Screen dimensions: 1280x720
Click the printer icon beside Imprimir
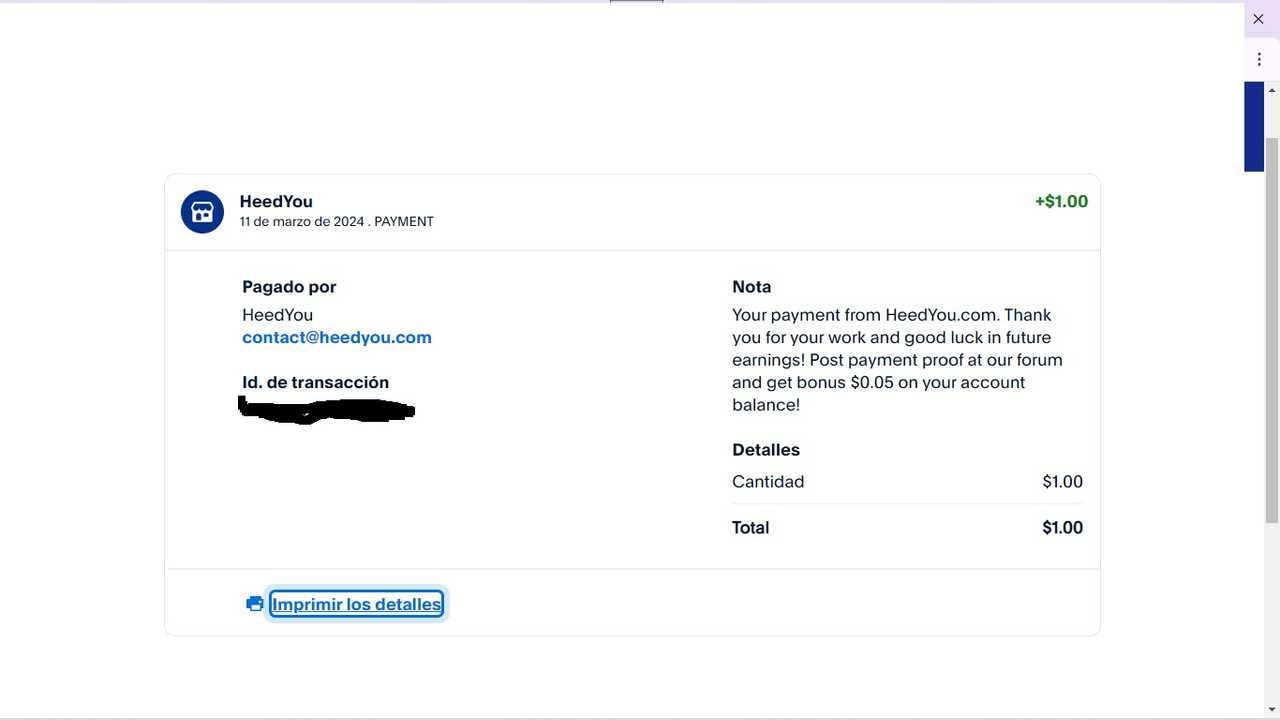click(255, 604)
